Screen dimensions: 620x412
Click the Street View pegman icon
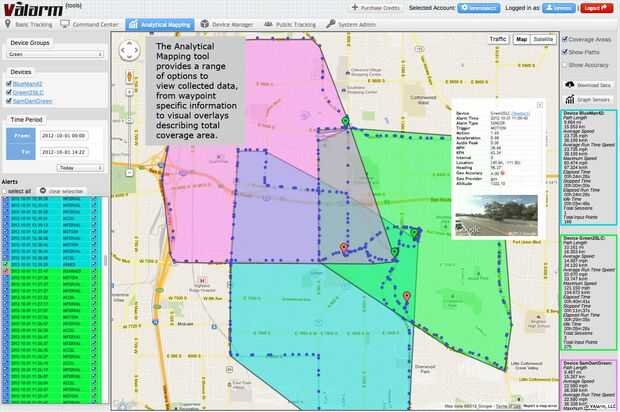(129, 76)
